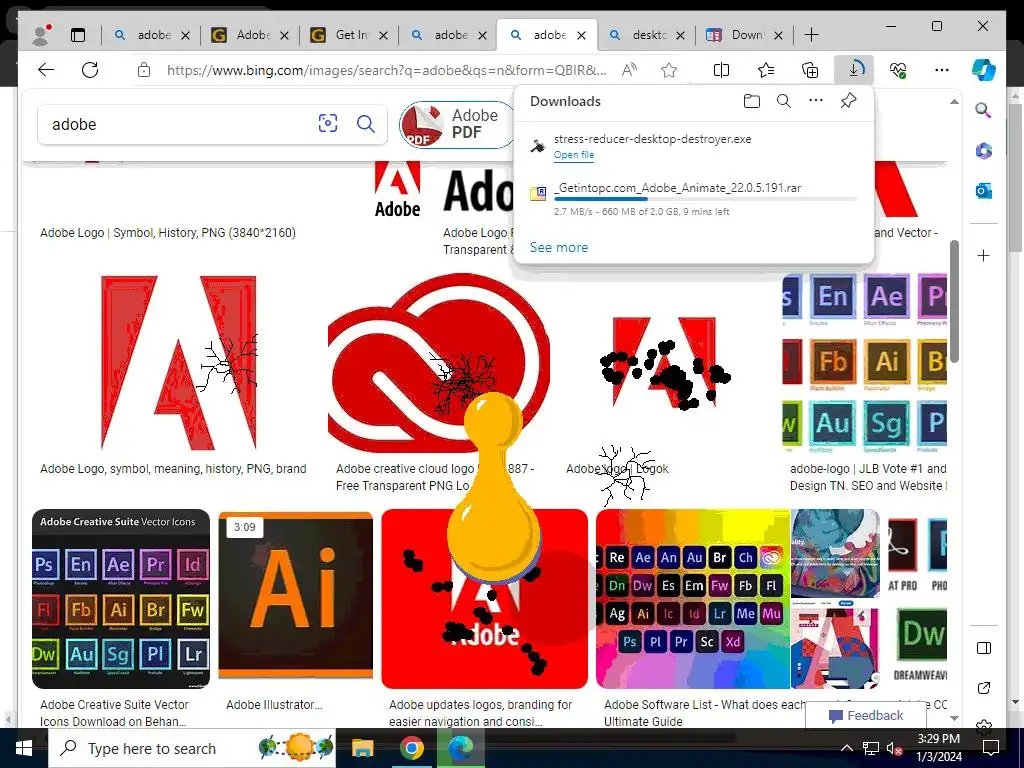The image size is (1024, 768).
Task: Add page to favorites with the star icon
Action: (x=669, y=70)
